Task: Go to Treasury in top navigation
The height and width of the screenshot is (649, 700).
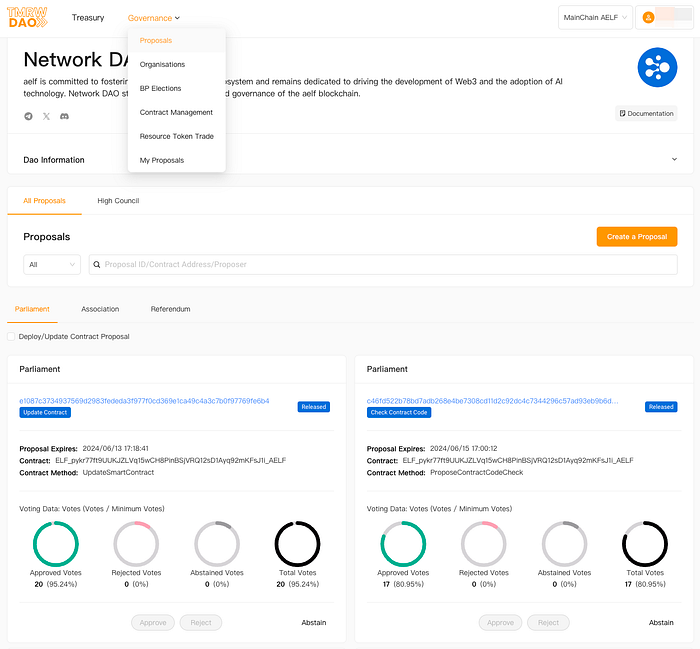Action: coord(88,18)
